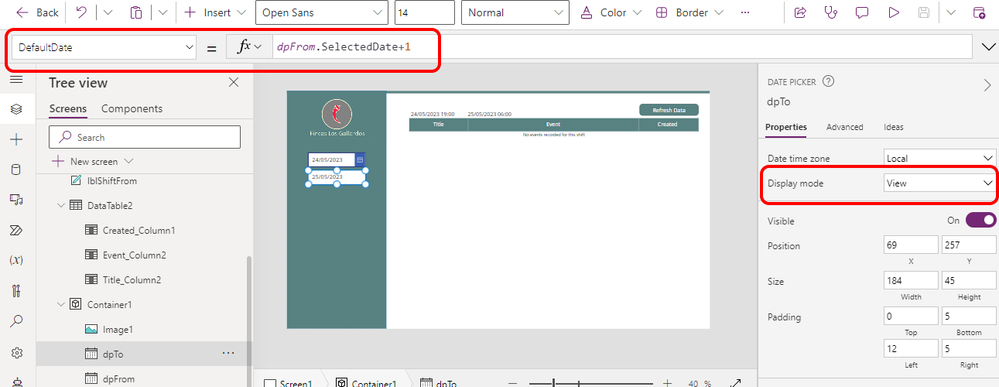
Task: Undo the last action
Action: click(81, 12)
